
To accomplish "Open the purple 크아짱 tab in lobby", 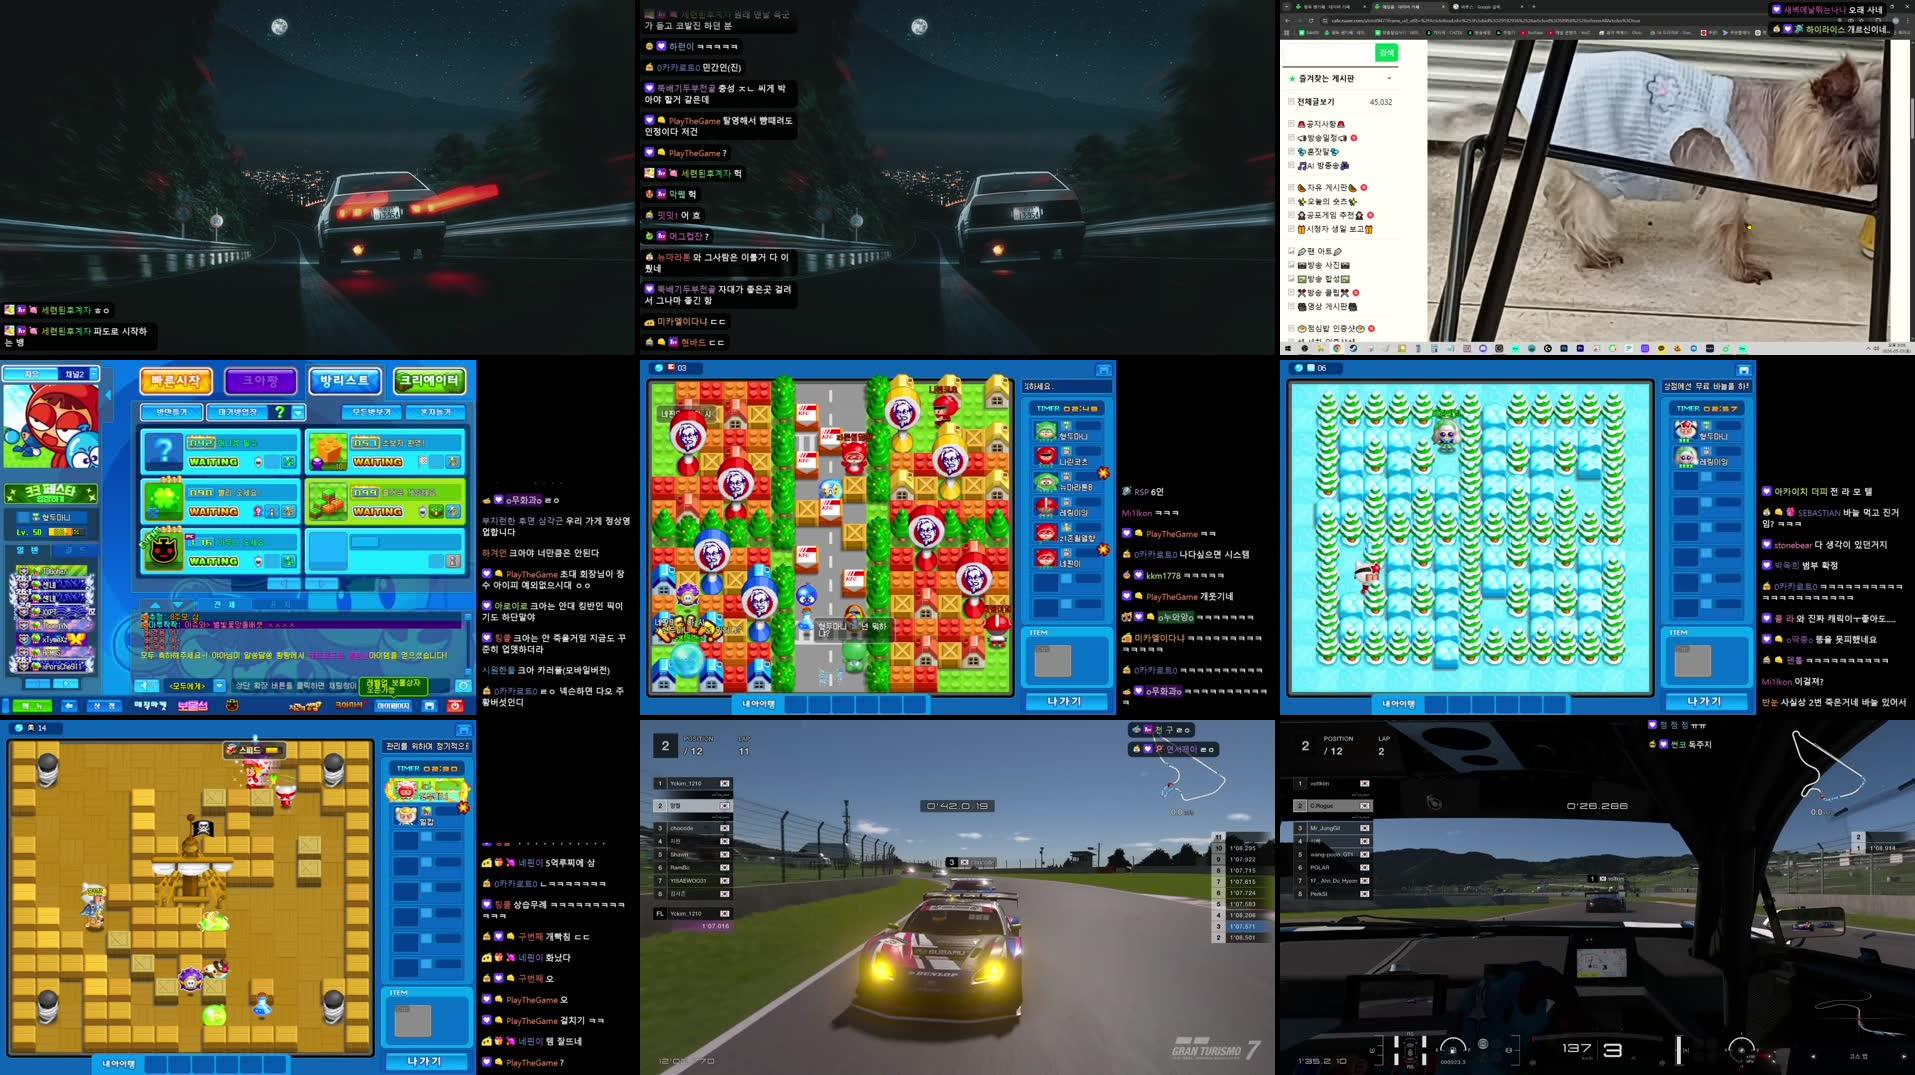I will [x=260, y=381].
